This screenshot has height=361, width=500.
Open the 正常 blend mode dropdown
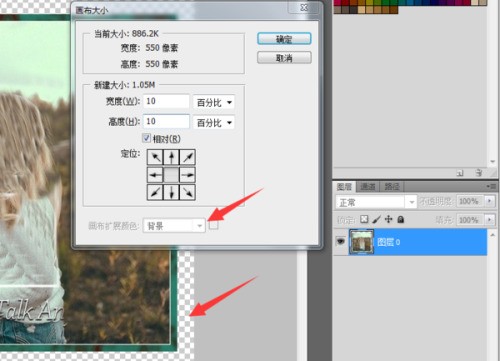[376, 202]
